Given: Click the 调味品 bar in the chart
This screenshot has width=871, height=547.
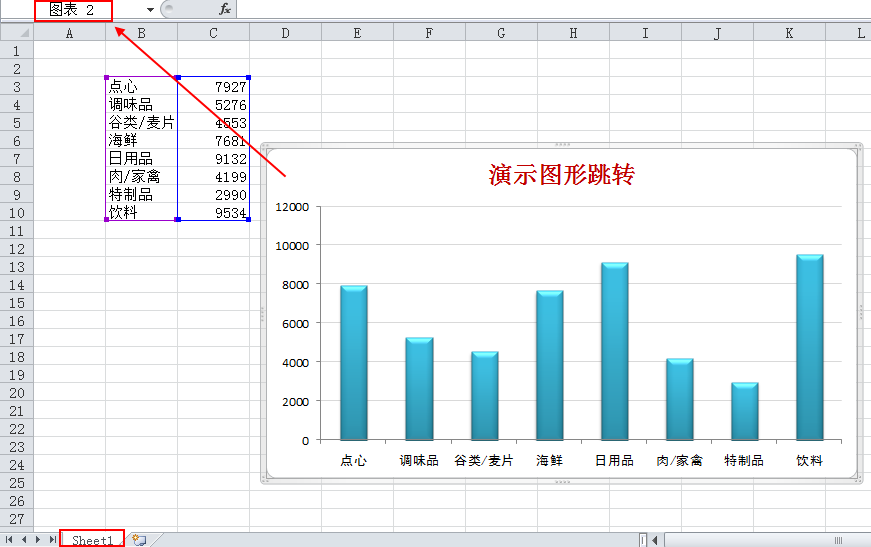Looking at the screenshot, I should tap(419, 389).
